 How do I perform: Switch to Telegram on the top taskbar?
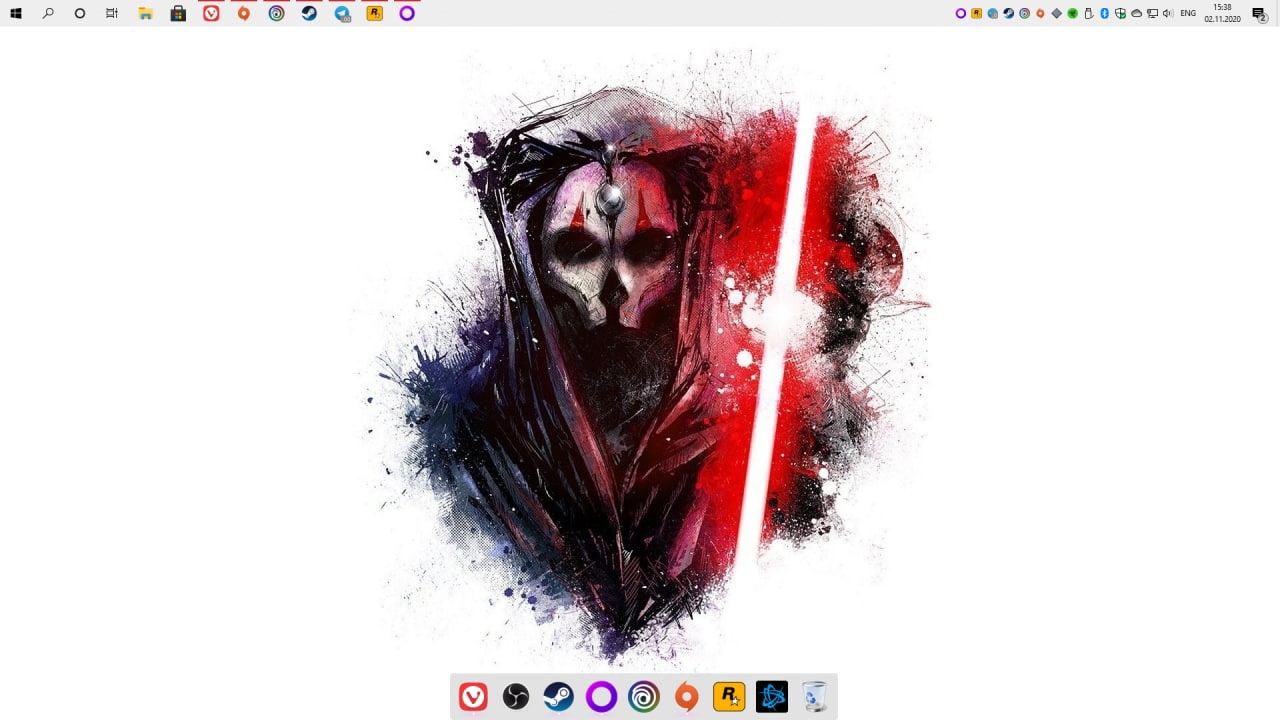pos(342,14)
